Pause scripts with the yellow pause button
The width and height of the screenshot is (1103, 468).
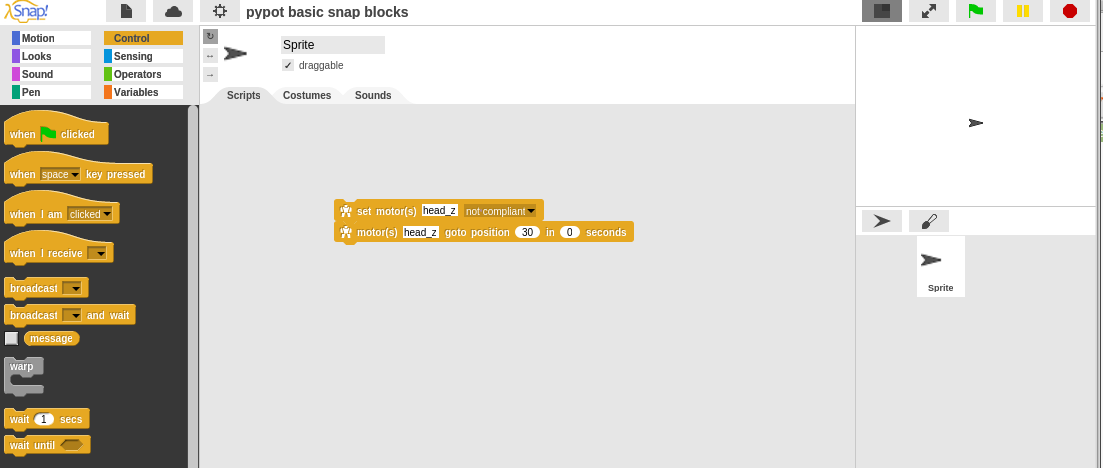tap(1023, 11)
